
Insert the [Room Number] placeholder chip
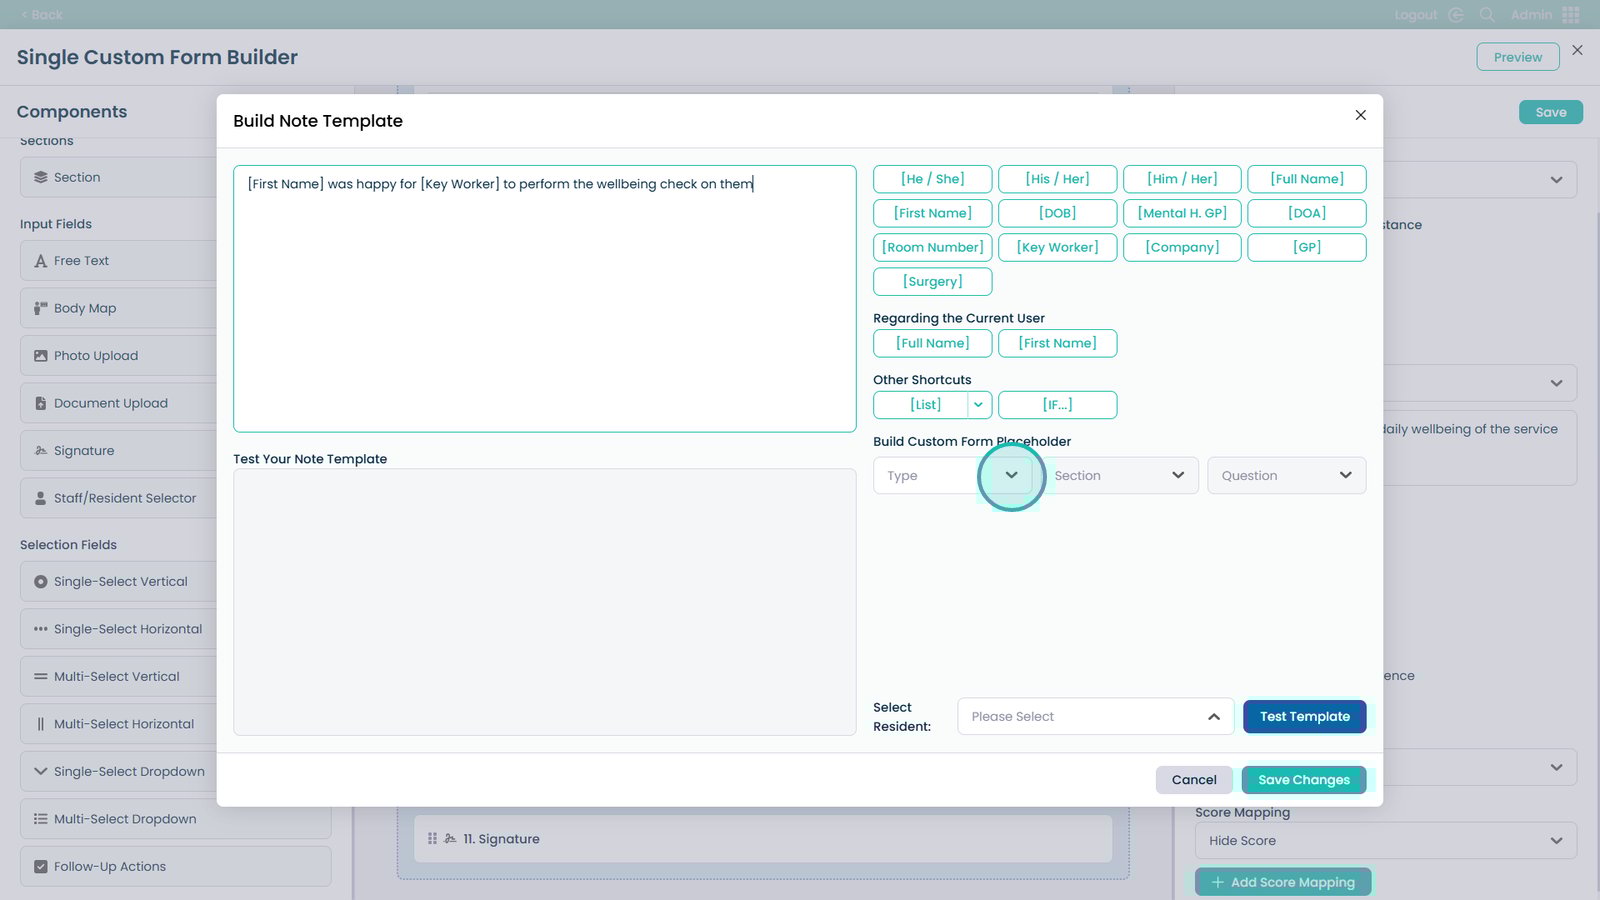(932, 247)
